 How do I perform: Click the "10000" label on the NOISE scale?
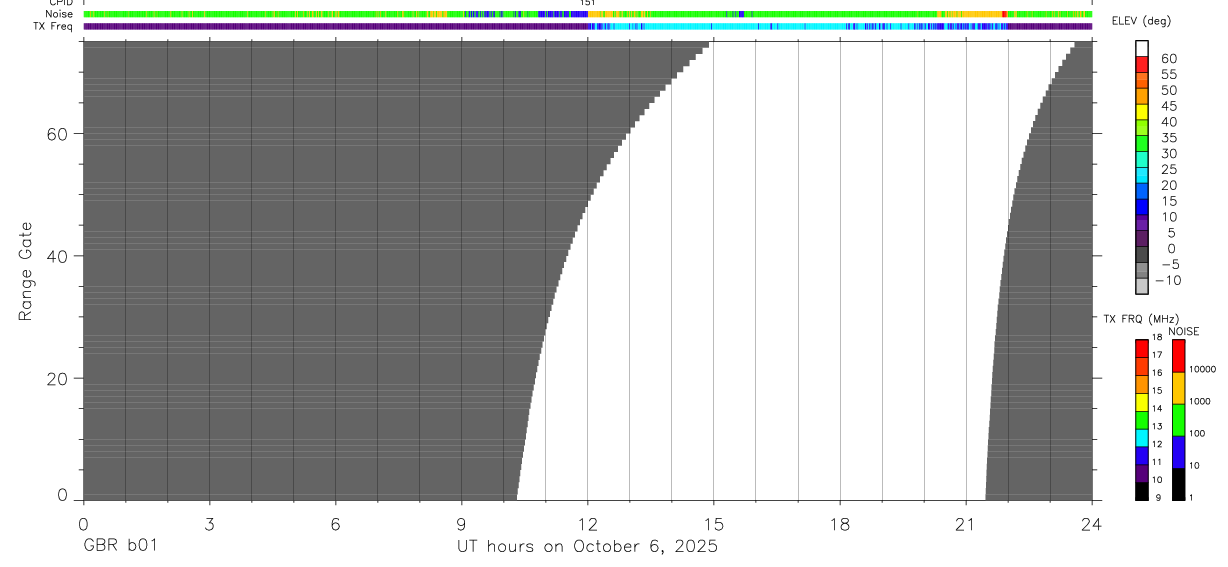(1201, 370)
